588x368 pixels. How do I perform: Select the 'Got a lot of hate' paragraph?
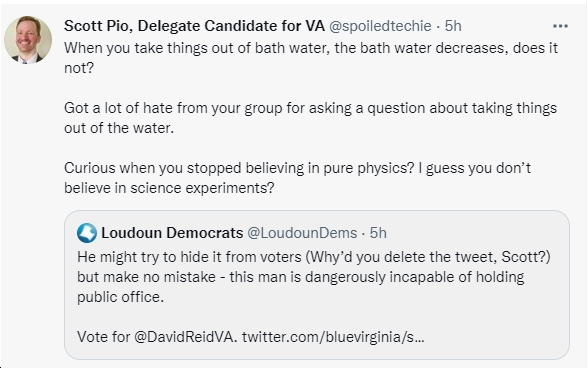coord(310,118)
